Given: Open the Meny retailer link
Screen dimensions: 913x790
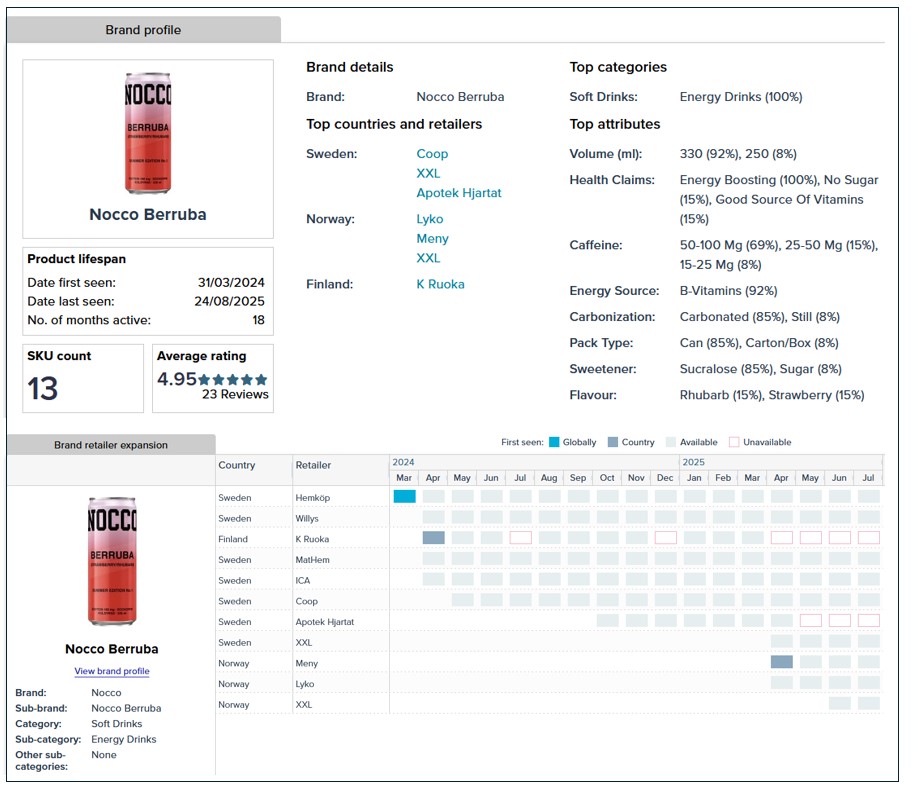Looking at the screenshot, I should point(432,239).
